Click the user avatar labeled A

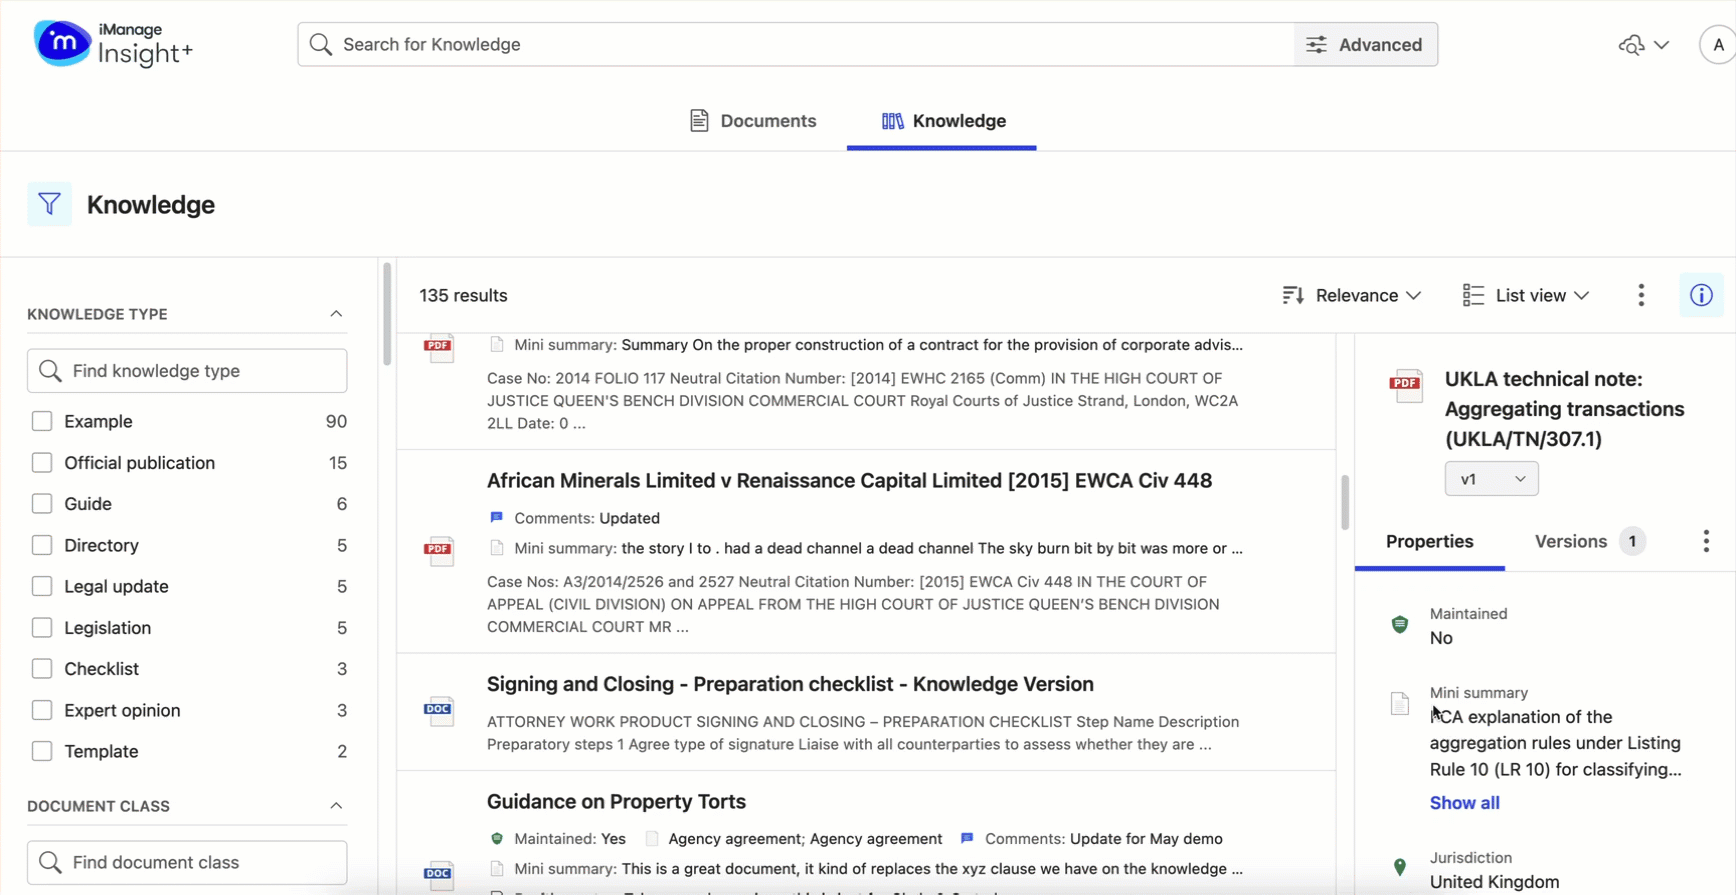(1718, 44)
